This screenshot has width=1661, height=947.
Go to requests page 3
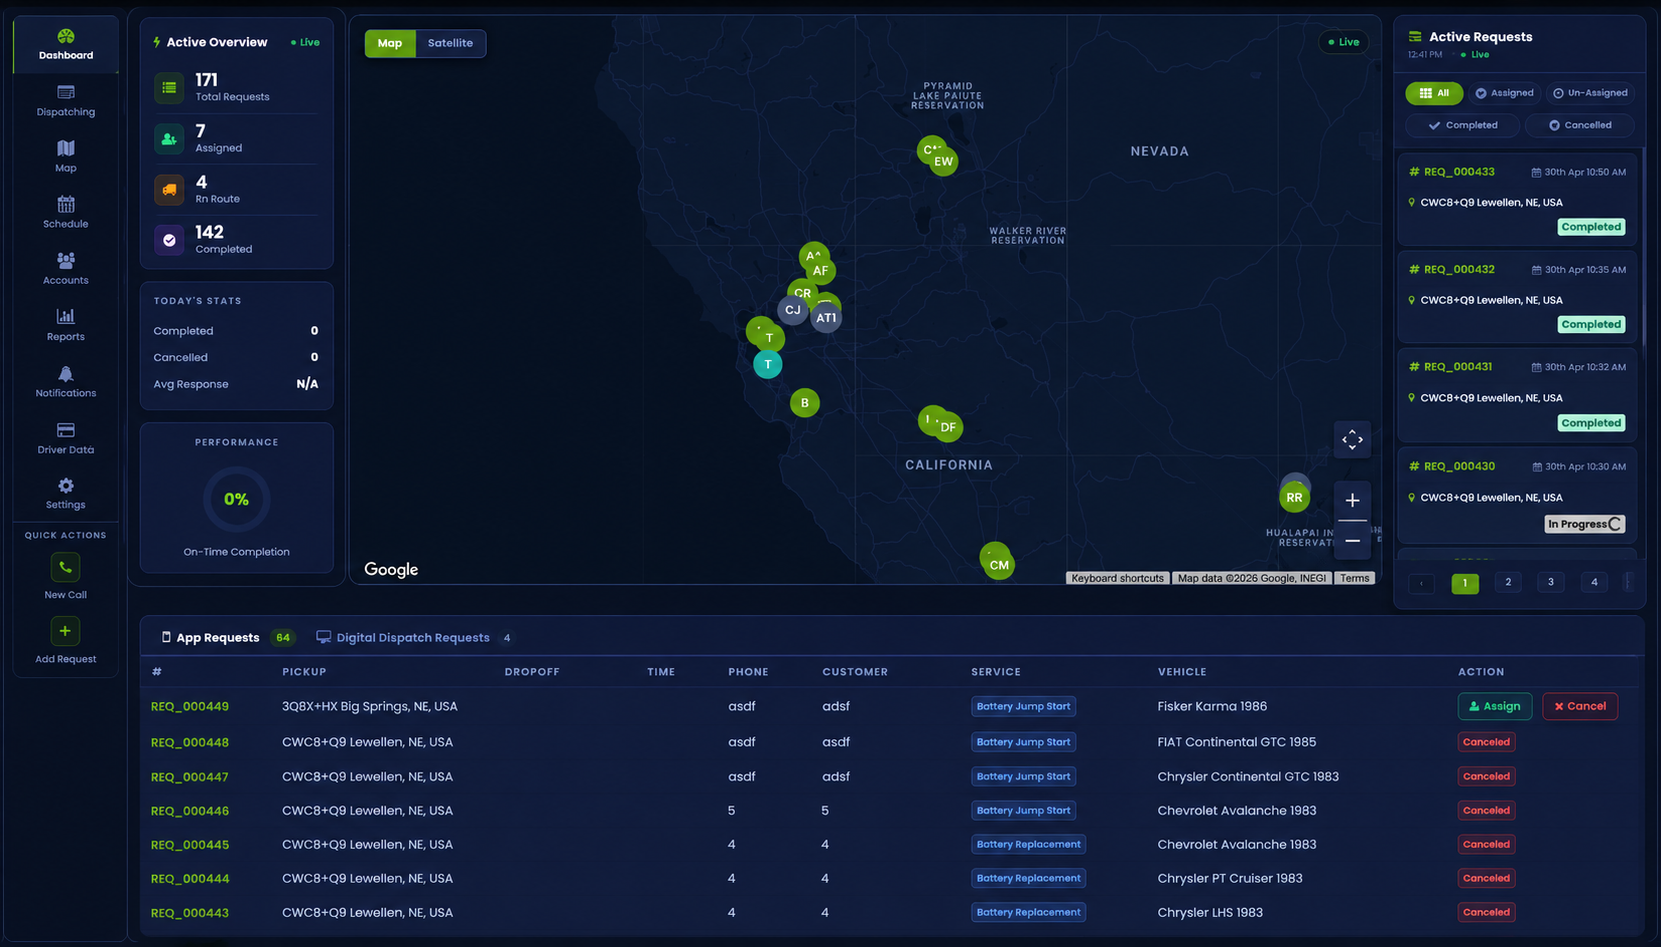click(x=1551, y=582)
